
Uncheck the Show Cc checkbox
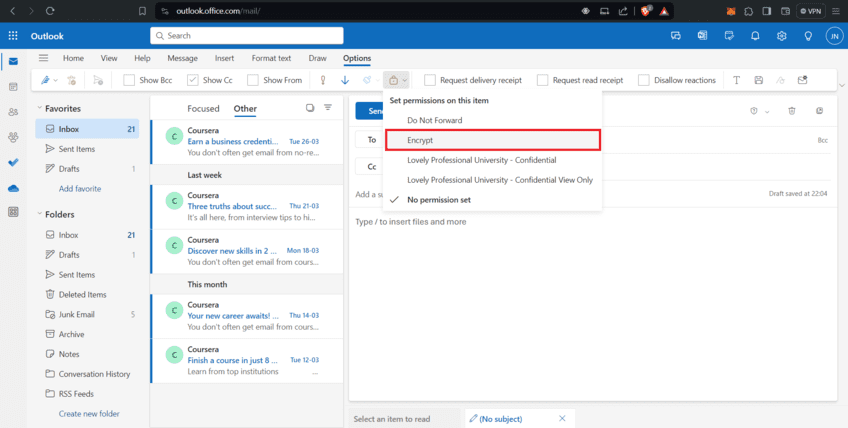pos(193,80)
